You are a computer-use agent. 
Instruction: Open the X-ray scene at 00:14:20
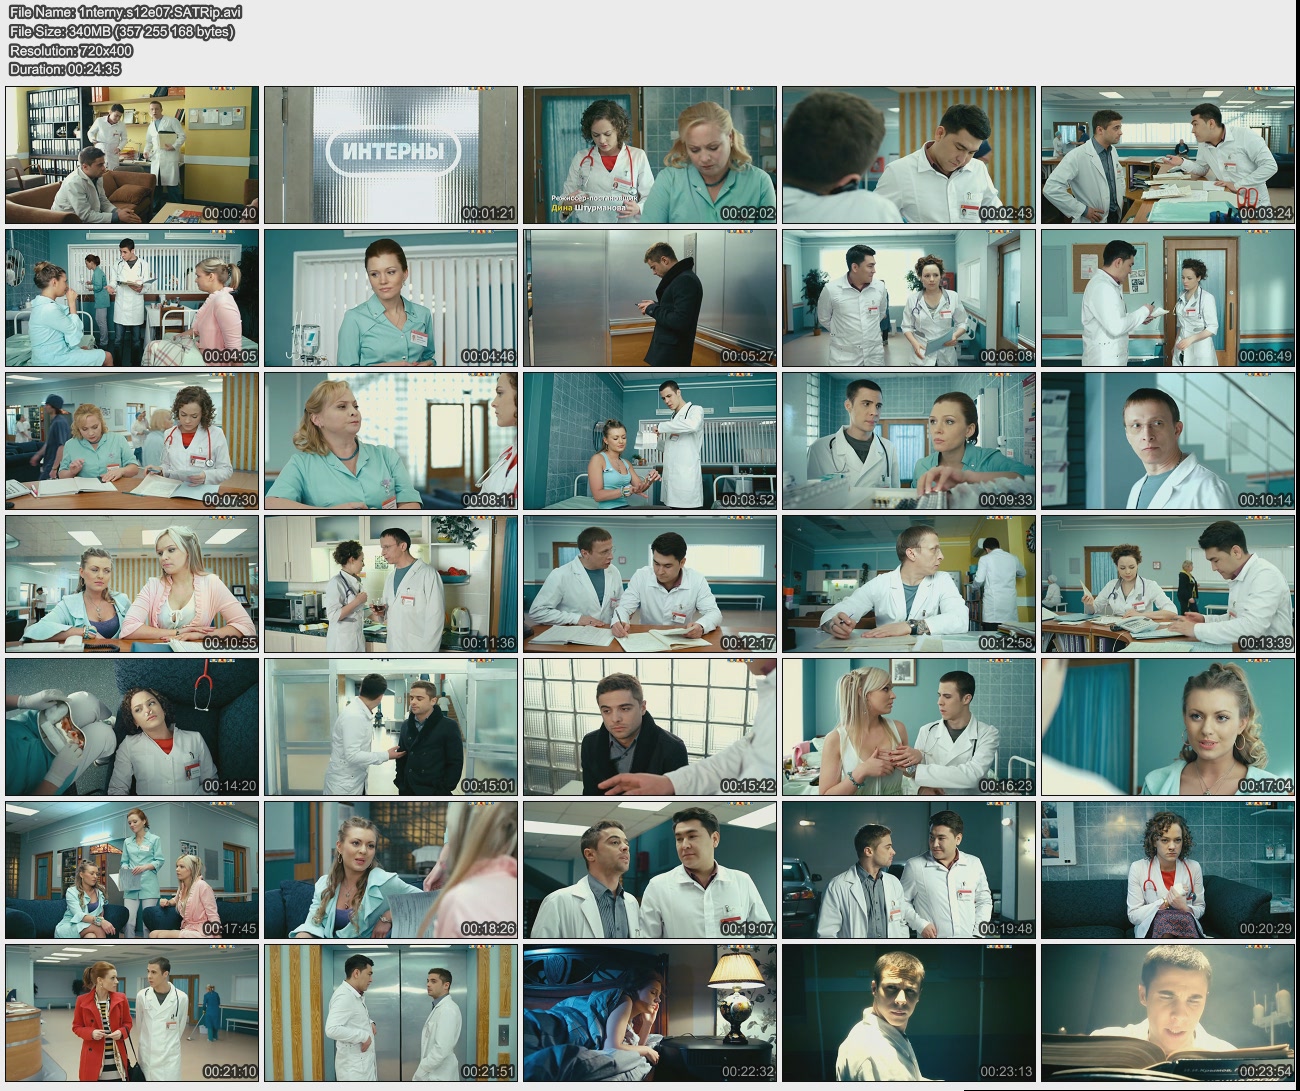pyautogui.click(x=132, y=727)
